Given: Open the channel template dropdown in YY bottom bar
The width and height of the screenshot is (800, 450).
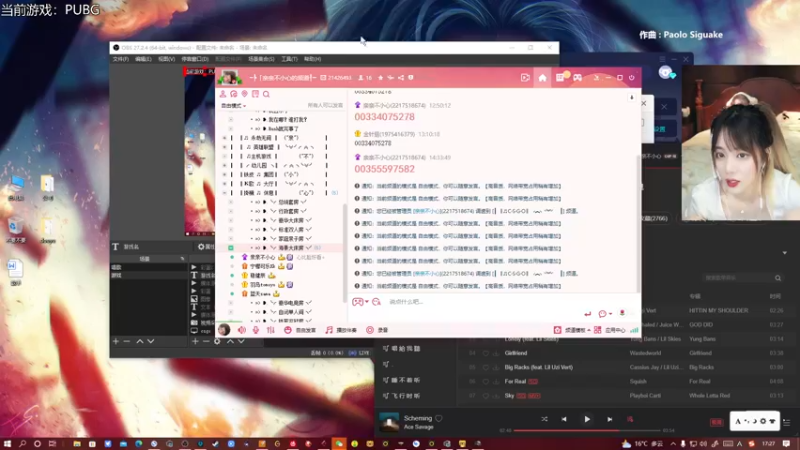Looking at the screenshot, I should [x=572, y=330].
